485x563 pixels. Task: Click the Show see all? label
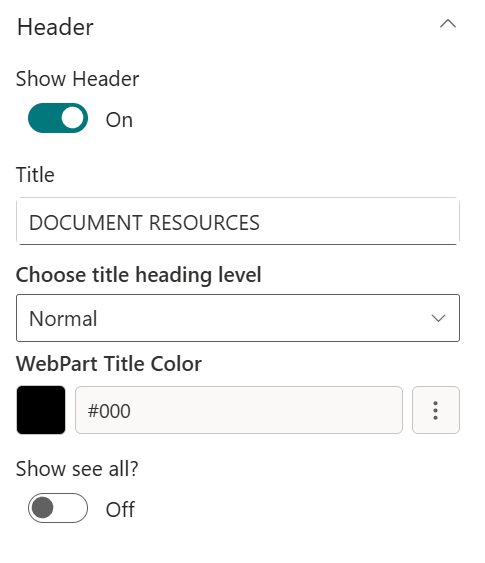77,469
